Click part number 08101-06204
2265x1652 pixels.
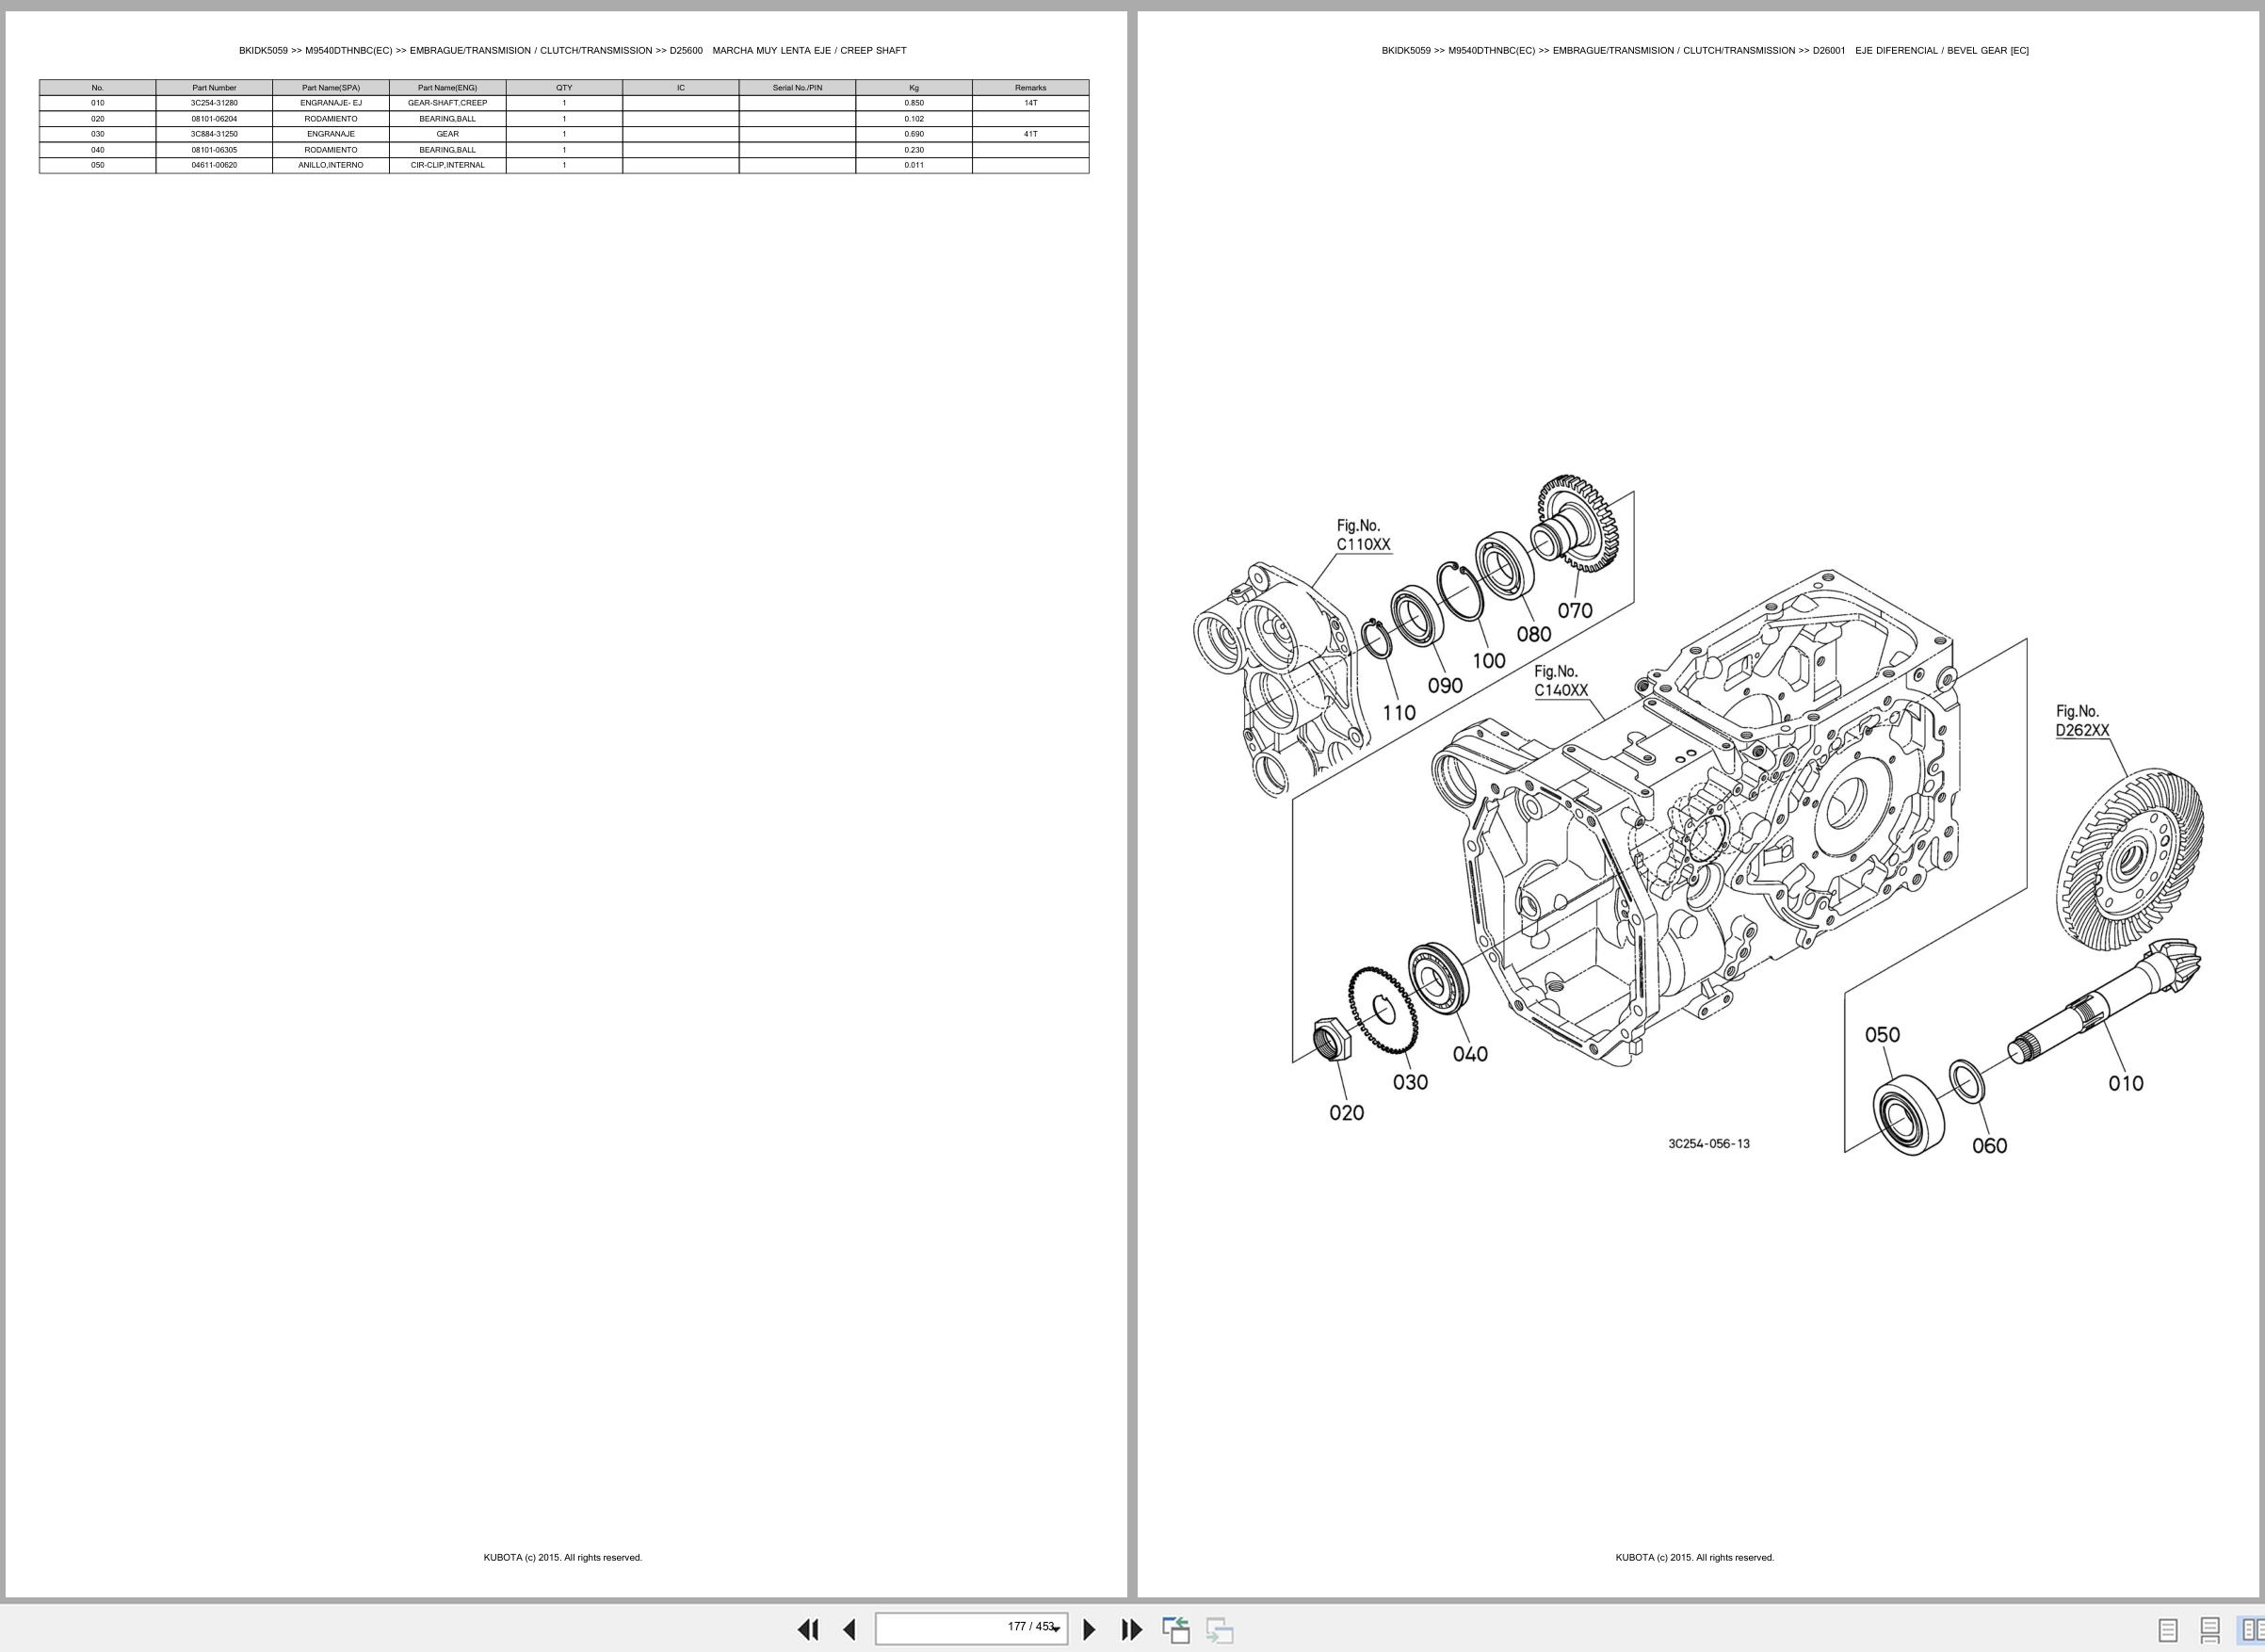[214, 119]
